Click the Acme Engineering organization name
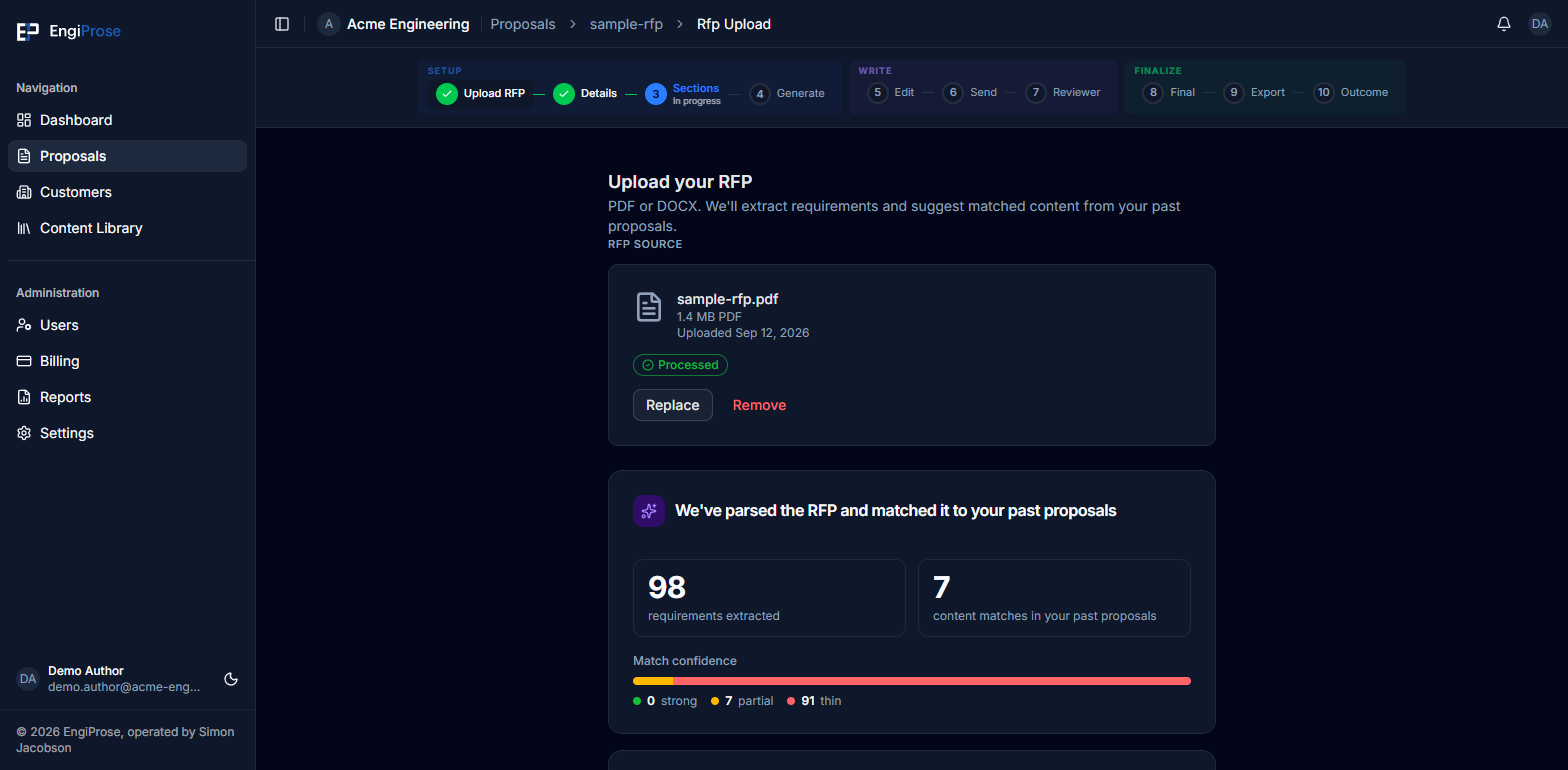The image size is (1568, 770). coord(408,24)
